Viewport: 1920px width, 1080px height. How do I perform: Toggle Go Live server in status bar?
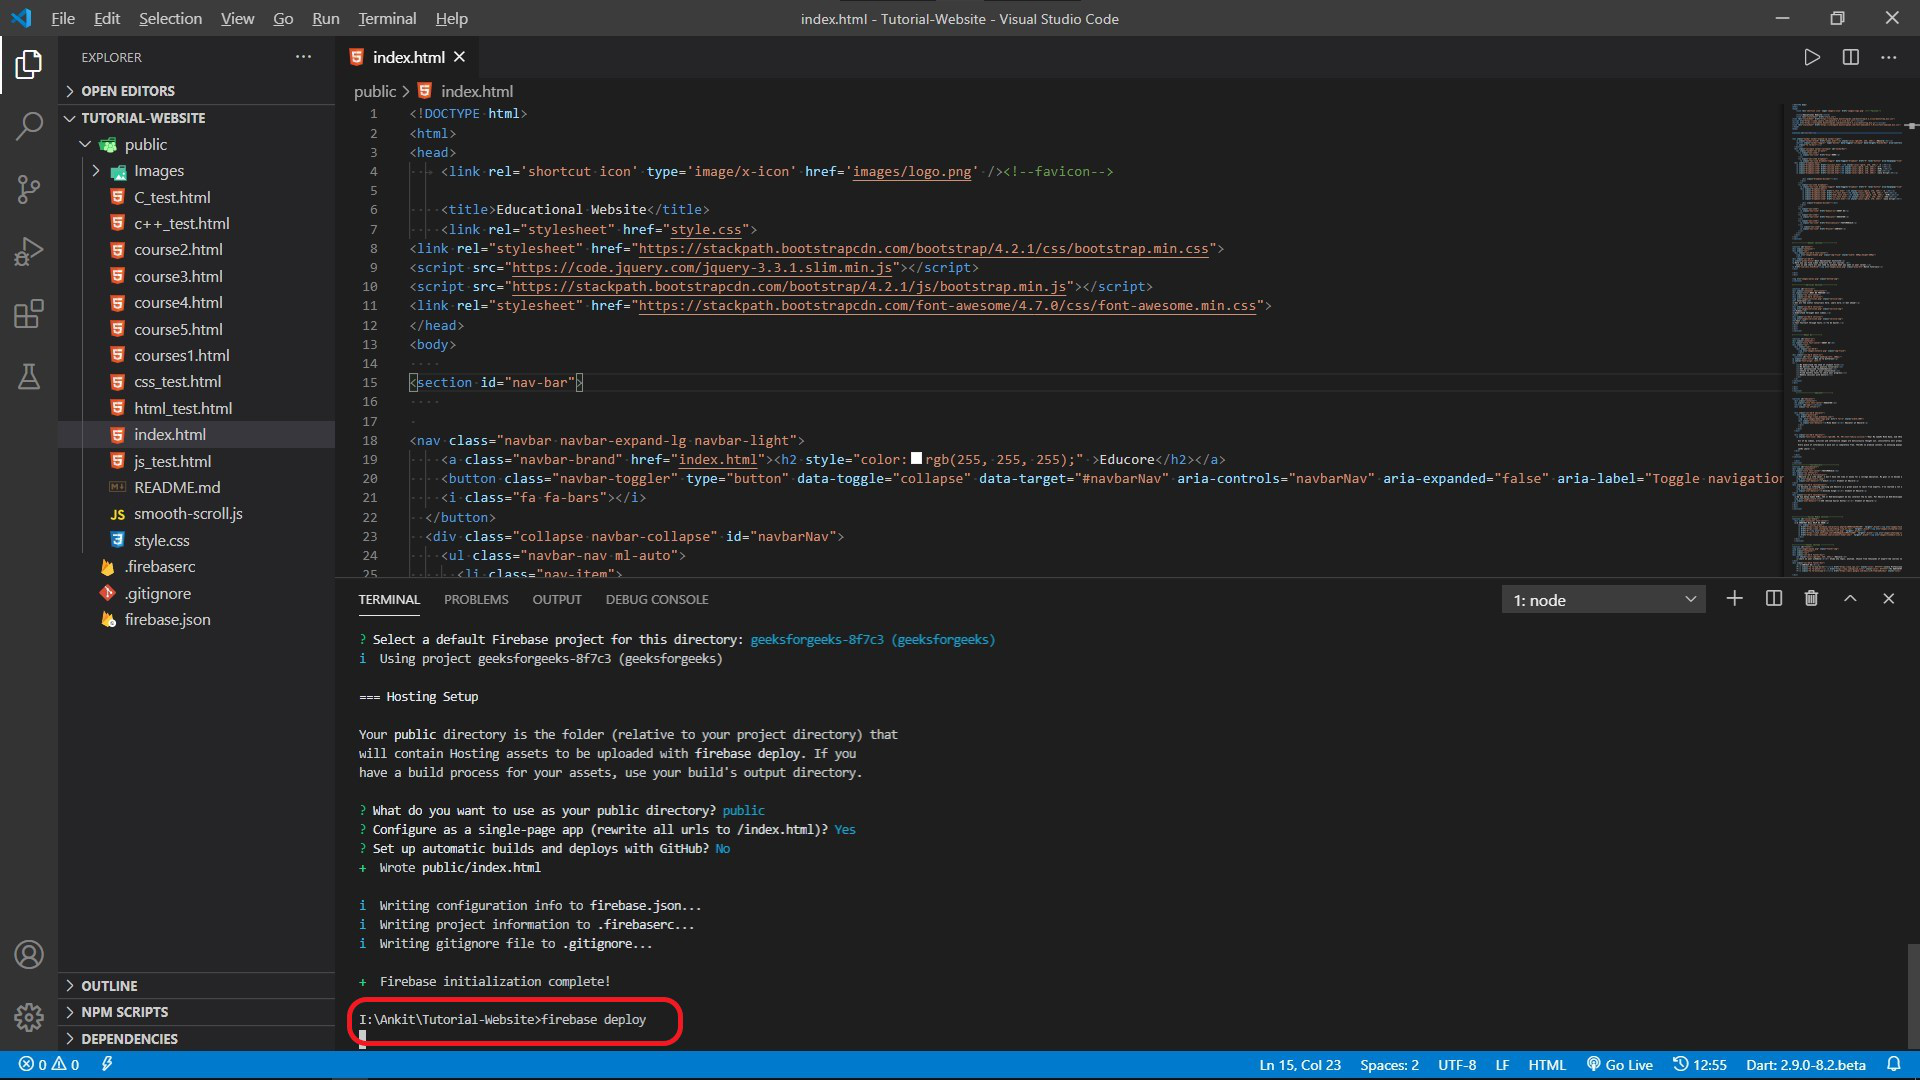coord(1619,1065)
